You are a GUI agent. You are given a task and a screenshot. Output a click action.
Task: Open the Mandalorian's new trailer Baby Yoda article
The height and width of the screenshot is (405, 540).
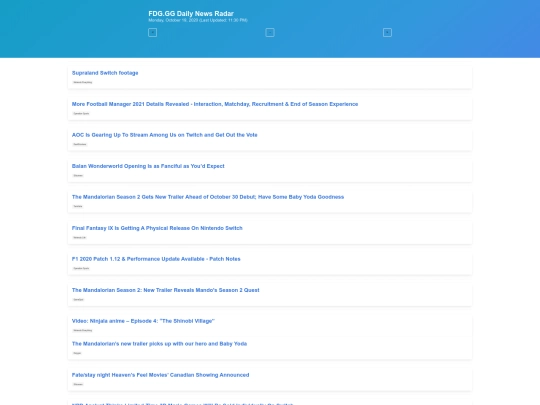click(159, 344)
